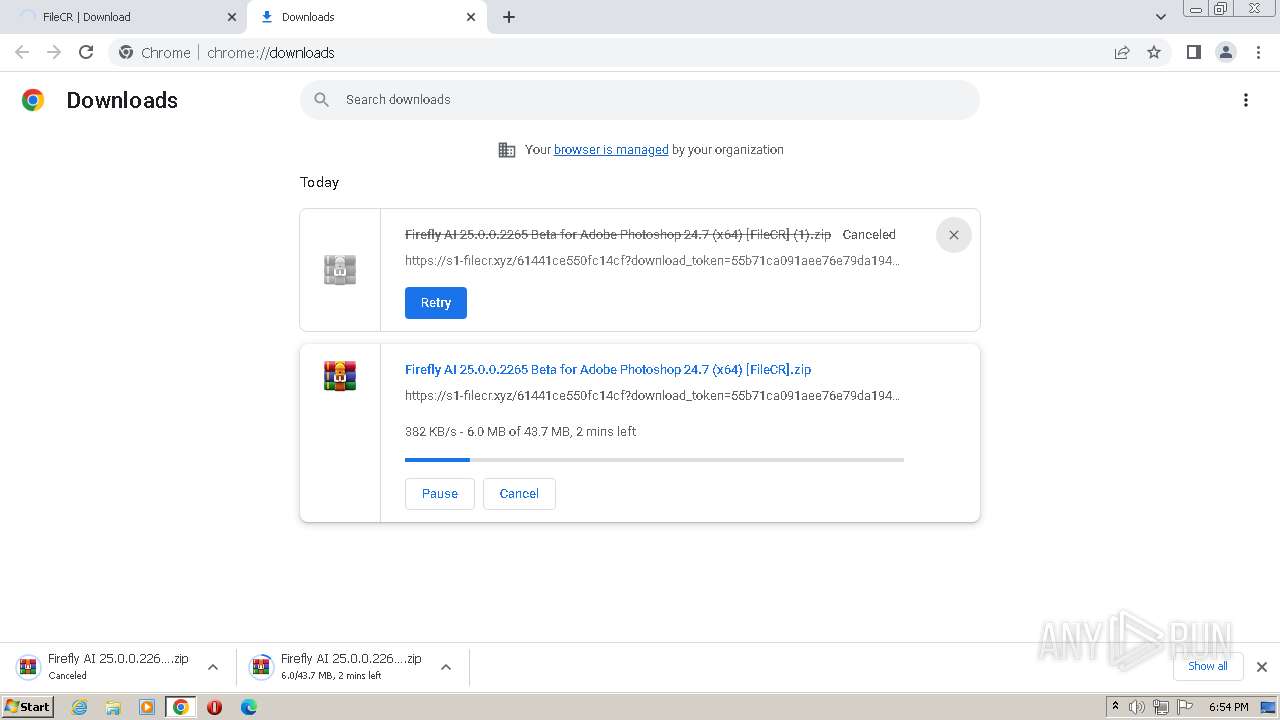Open the network tray icon
Image resolution: width=1280 pixels, height=720 pixels.
pyautogui.click(x=1161, y=707)
